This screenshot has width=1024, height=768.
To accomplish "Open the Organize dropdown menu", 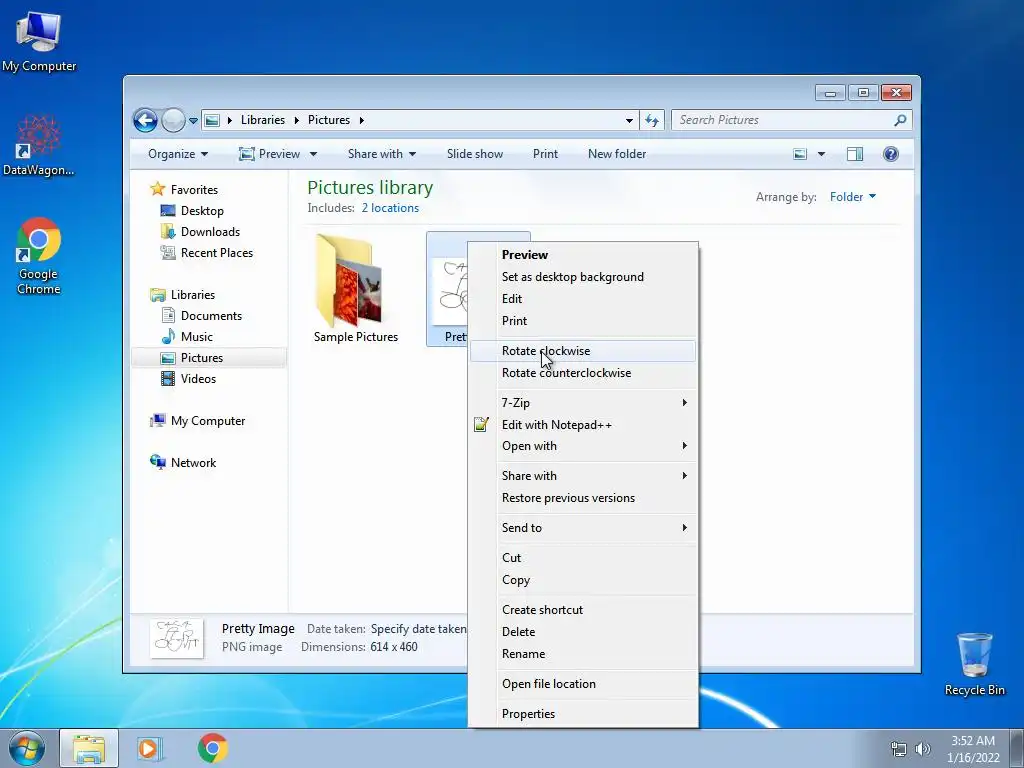I will point(178,154).
